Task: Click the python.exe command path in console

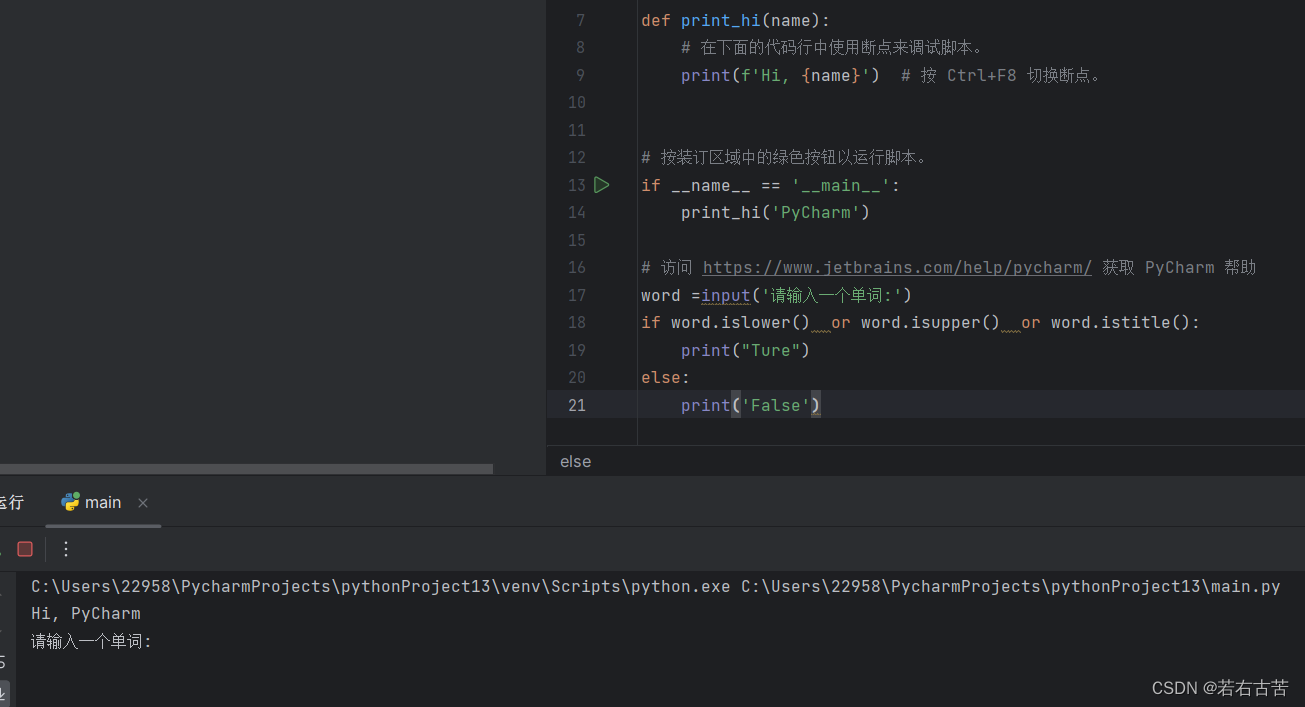Action: coord(381,586)
